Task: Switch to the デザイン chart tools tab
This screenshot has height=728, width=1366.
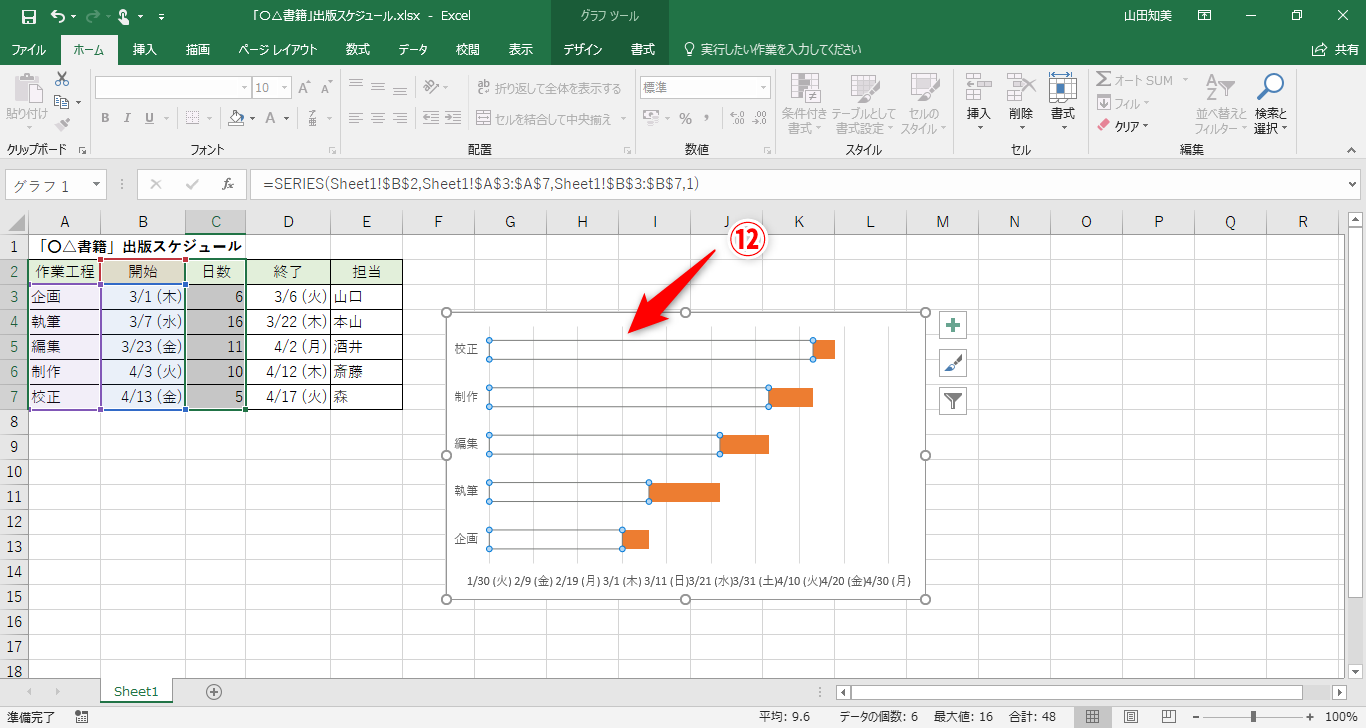Action: 582,49
